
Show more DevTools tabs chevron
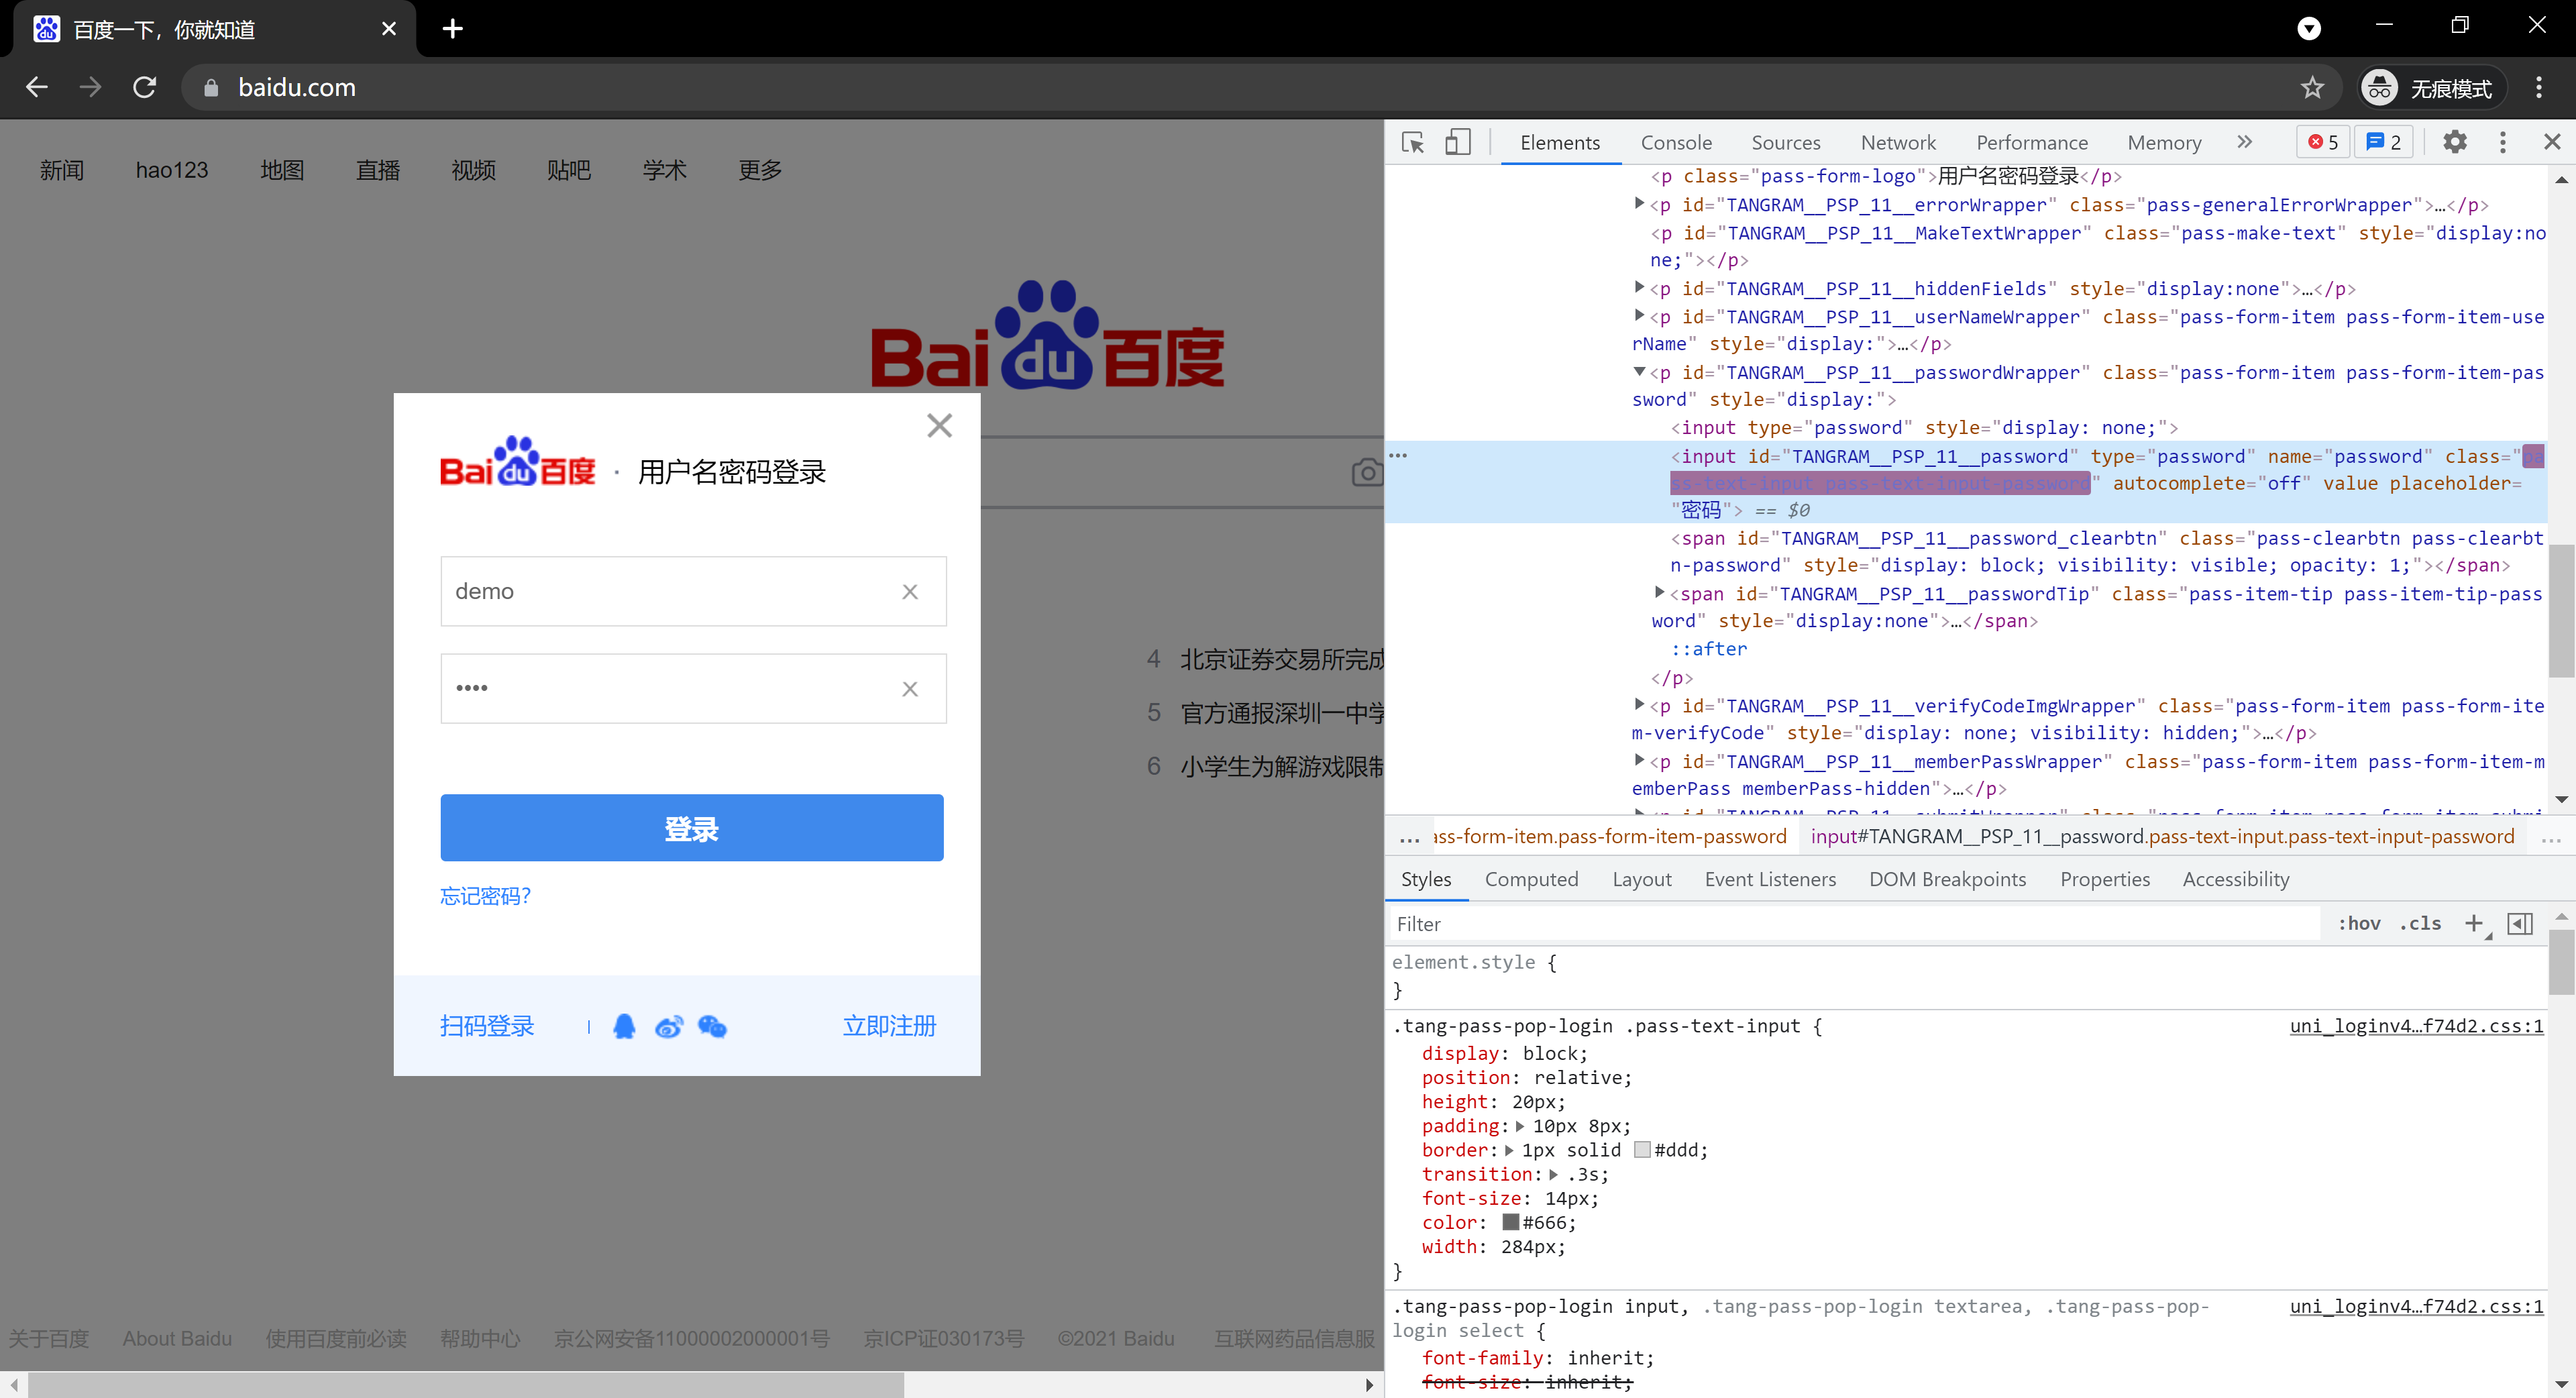click(x=2244, y=142)
